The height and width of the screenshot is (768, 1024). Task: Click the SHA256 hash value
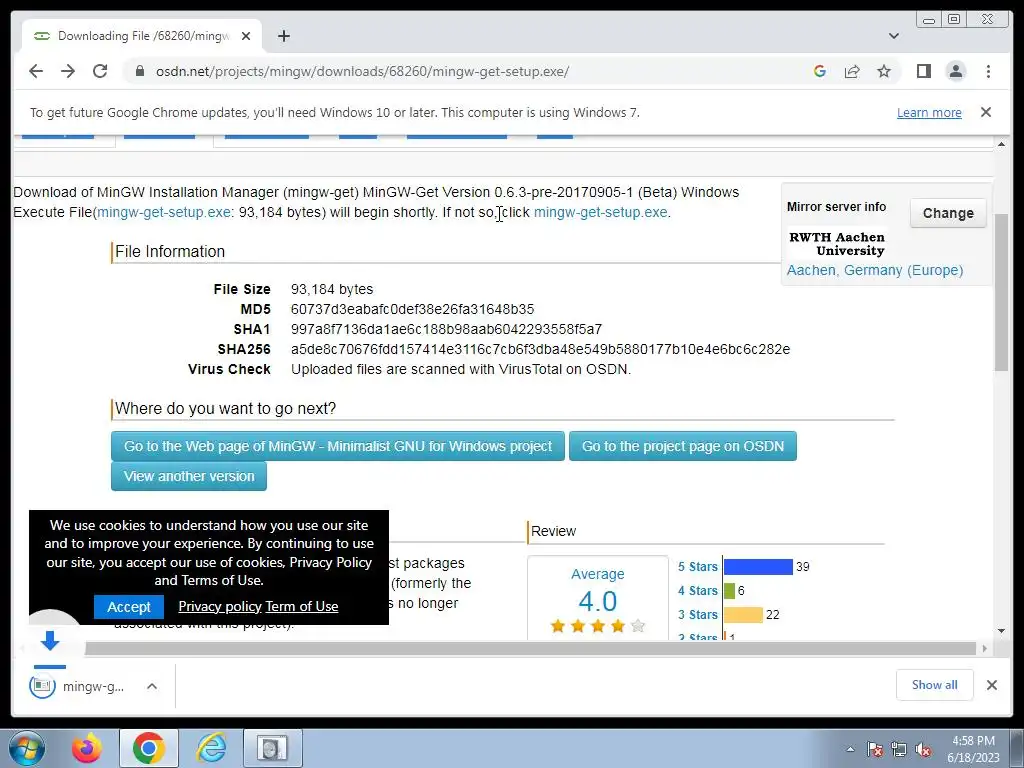coord(540,349)
